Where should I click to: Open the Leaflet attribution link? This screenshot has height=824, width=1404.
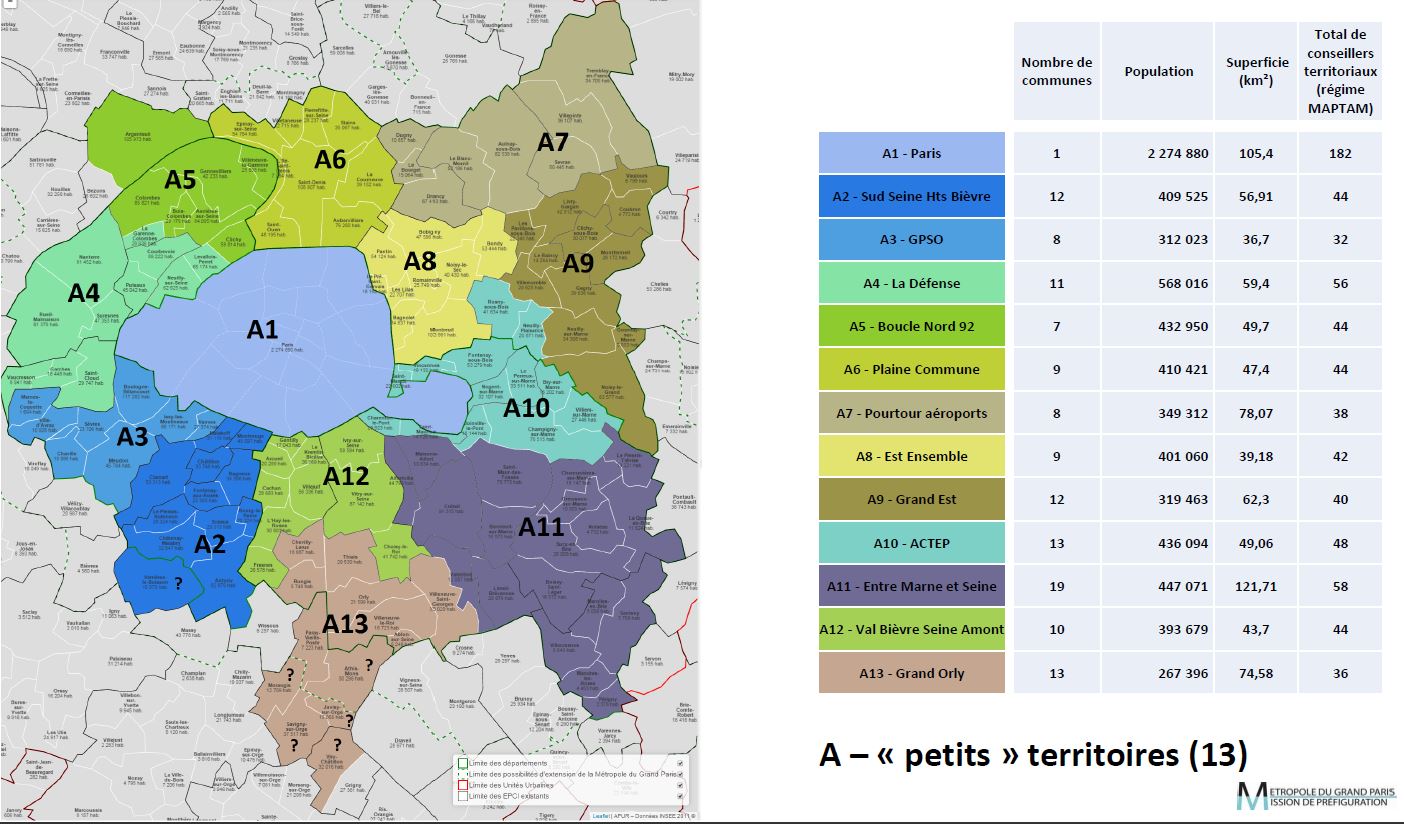click(600, 816)
